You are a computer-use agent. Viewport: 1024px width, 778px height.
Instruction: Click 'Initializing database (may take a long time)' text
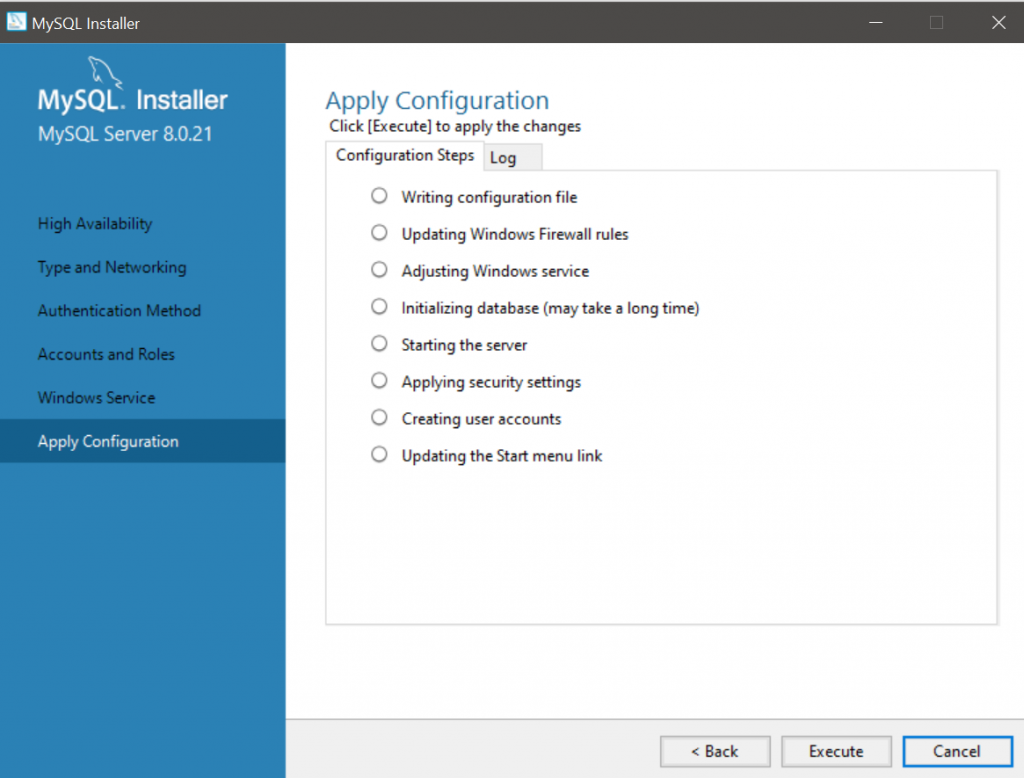click(550, 308)
